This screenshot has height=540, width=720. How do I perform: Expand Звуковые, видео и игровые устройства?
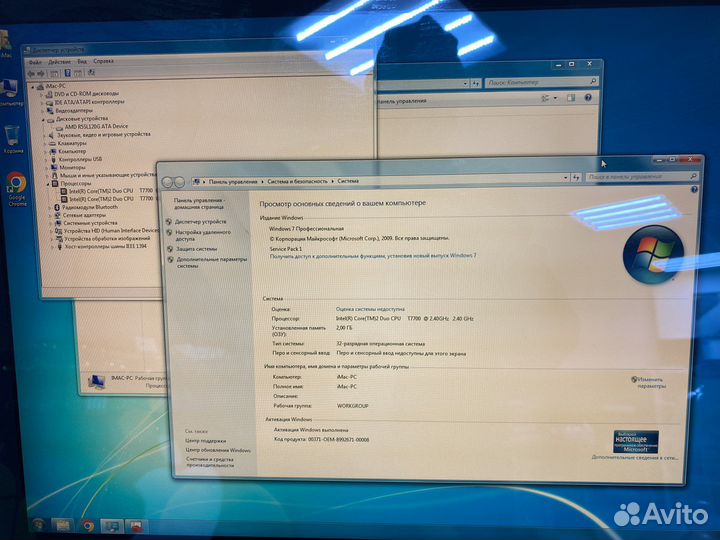point(45,136)
